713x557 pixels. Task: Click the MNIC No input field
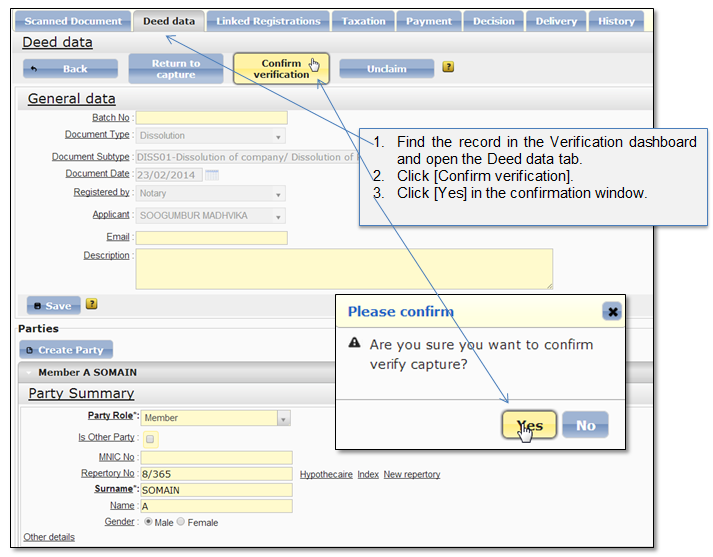(216, 457)
